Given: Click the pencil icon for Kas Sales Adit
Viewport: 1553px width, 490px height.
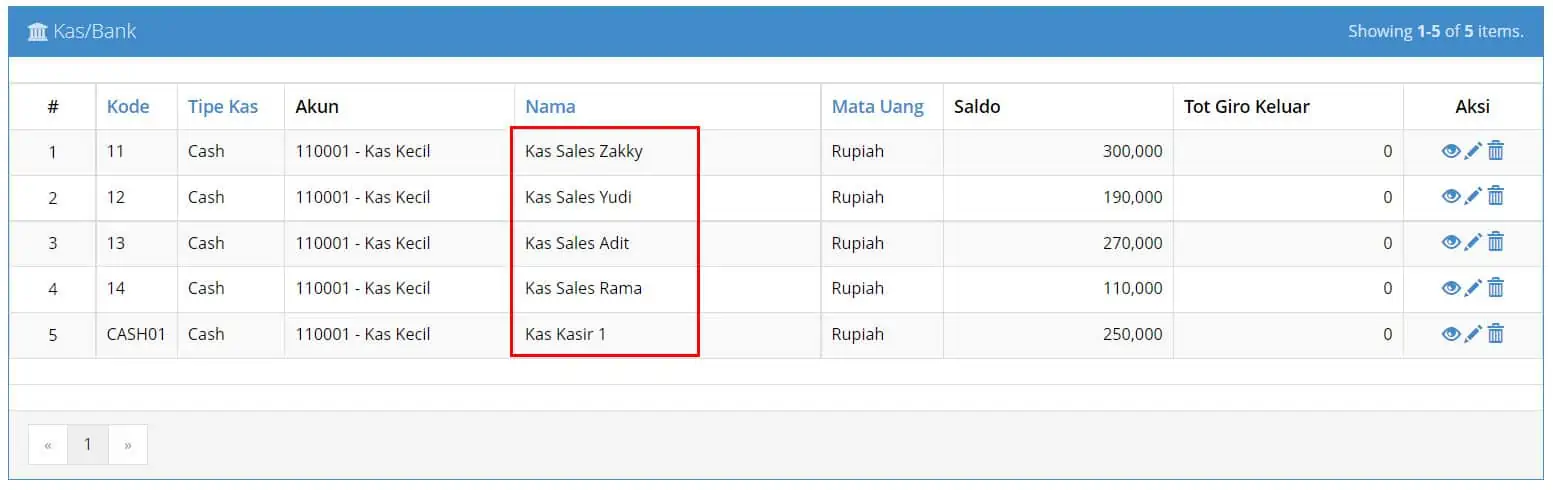Looking at the screenshot, I should (x=1473, y=242).
